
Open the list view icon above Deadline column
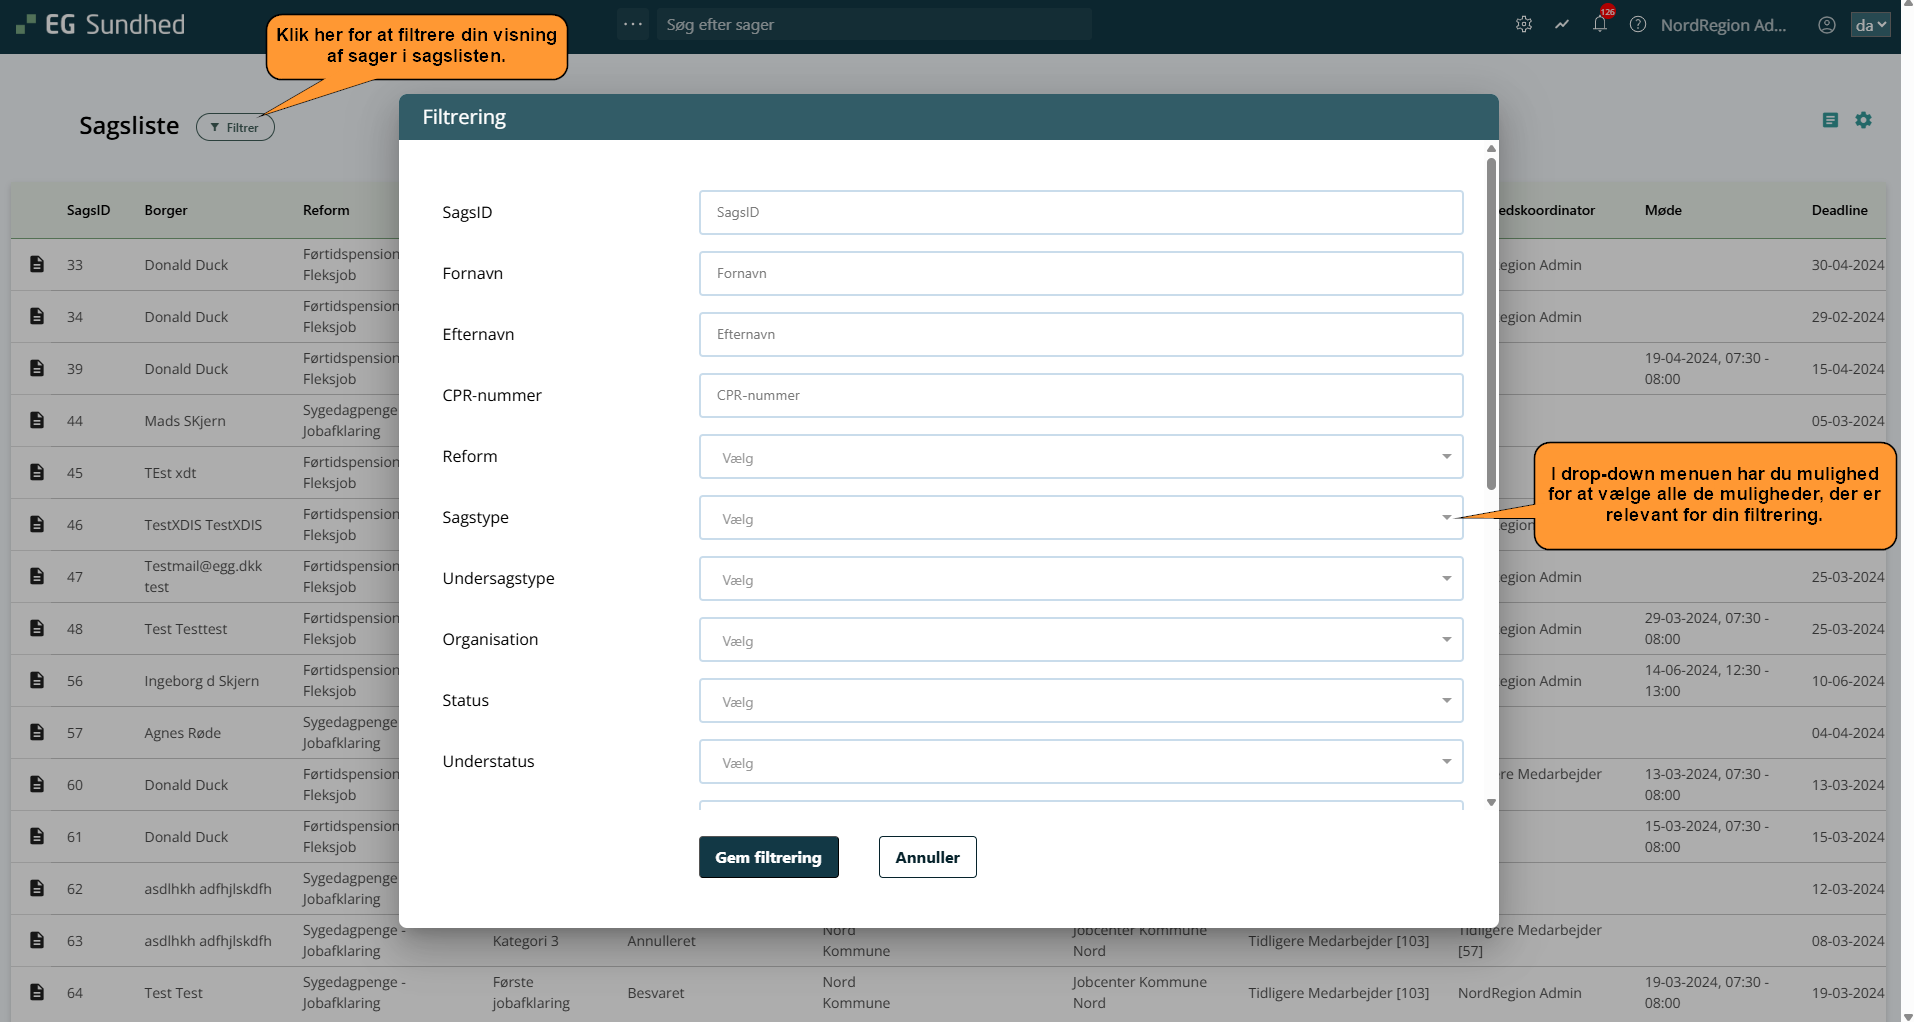pyautogui.click(x=1830, y=120)
